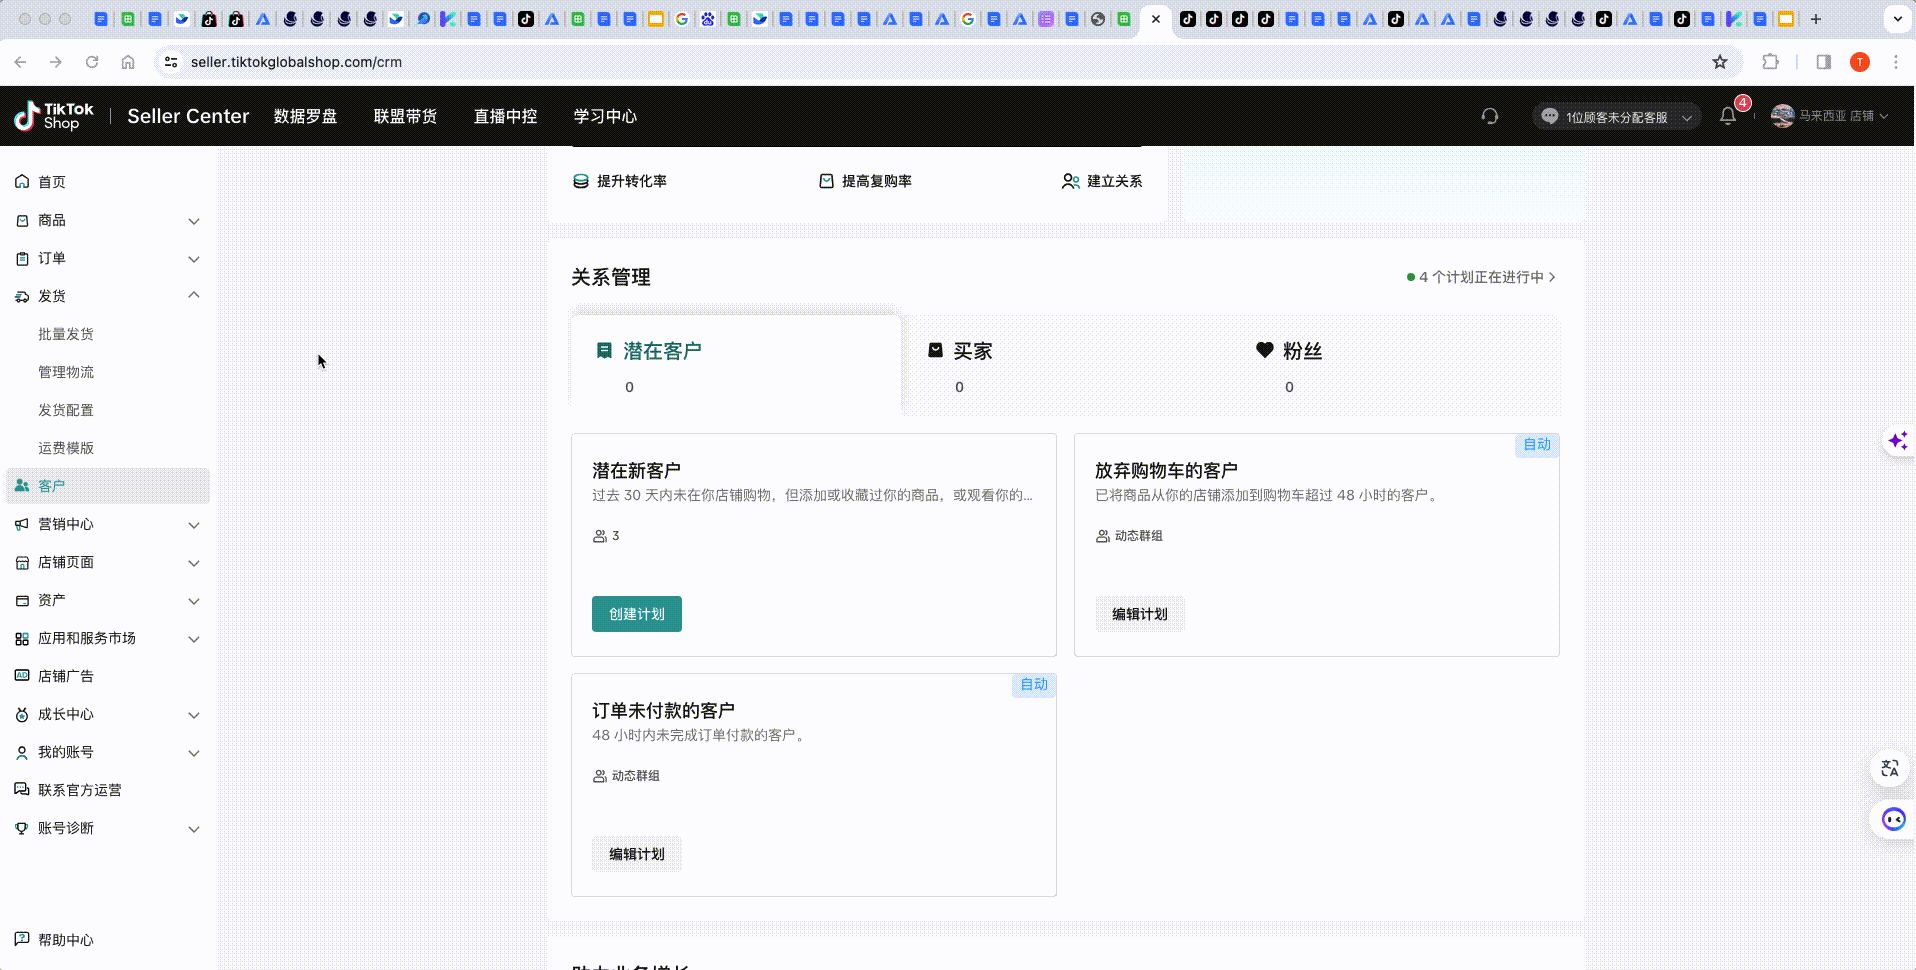Reload the page in the browser
The height and width of the screenshot is (970, 1916).
(x=91, y=61)
